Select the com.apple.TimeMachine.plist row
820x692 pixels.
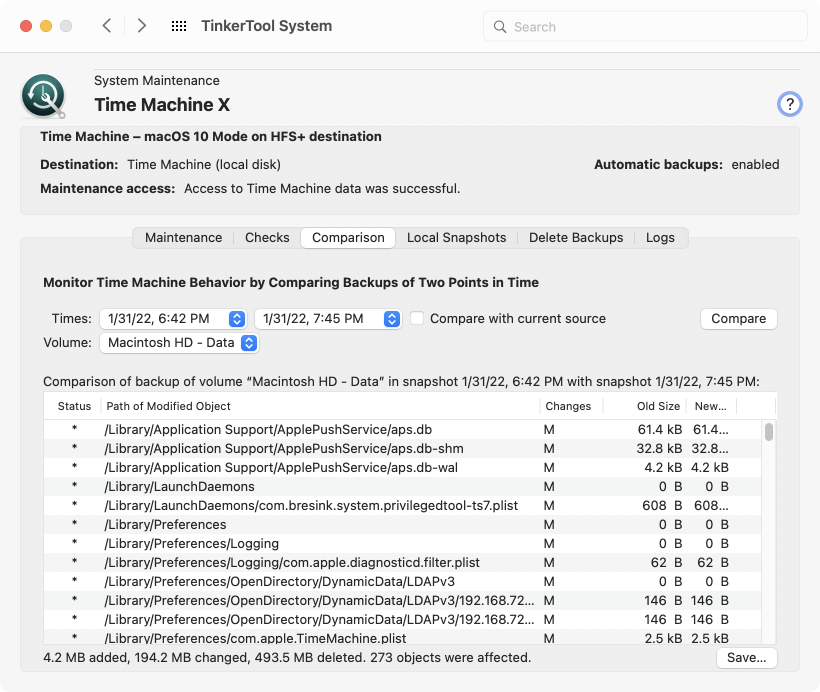402,638
